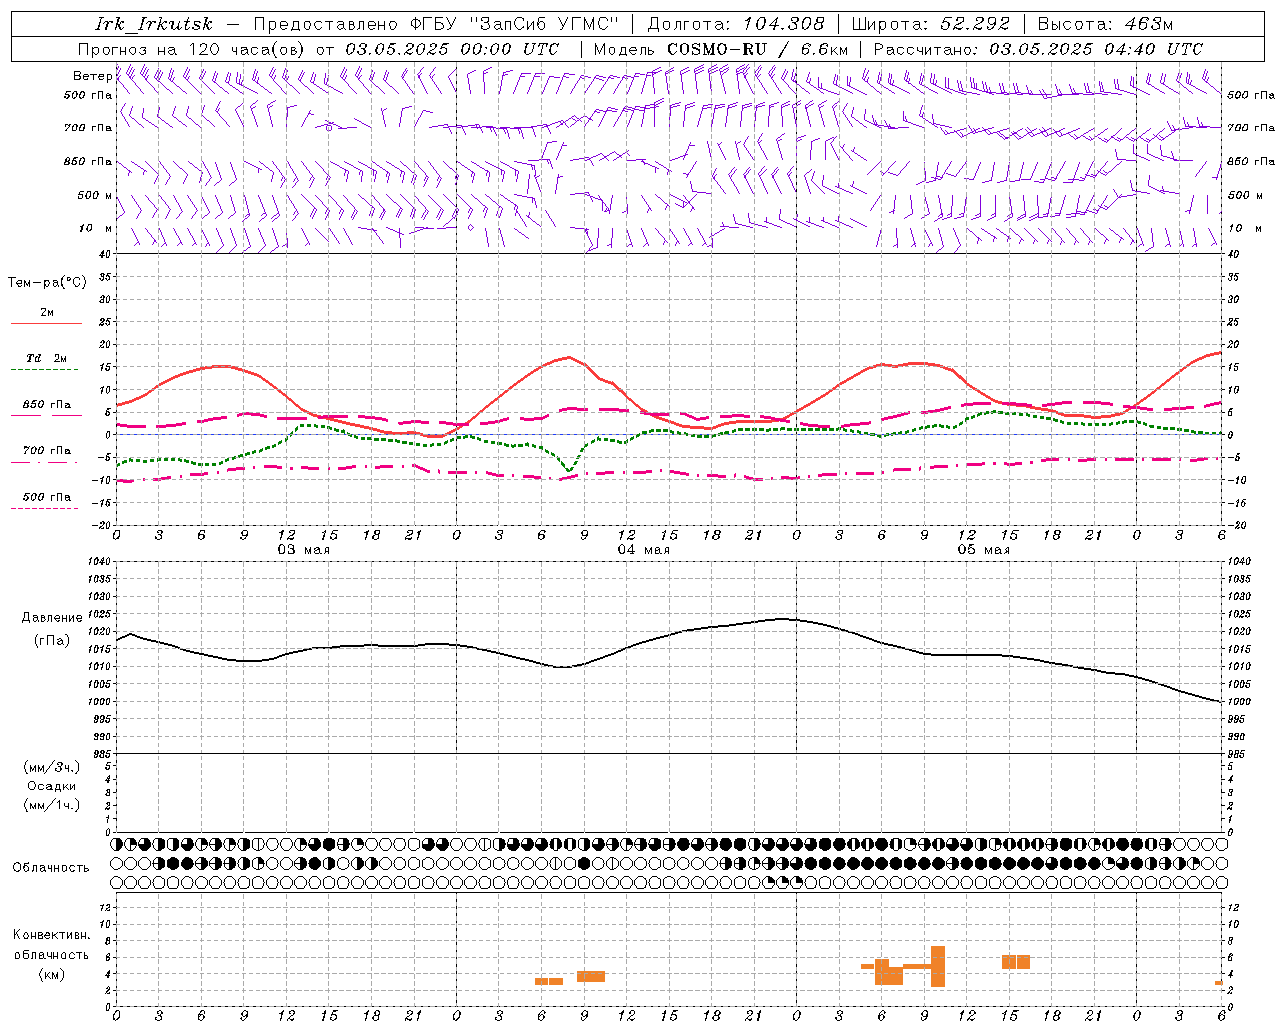Click the red 700 гПа legend line sample
Screen dimensions: 1280x1024
pyautogui.click(x=46, y=462)
